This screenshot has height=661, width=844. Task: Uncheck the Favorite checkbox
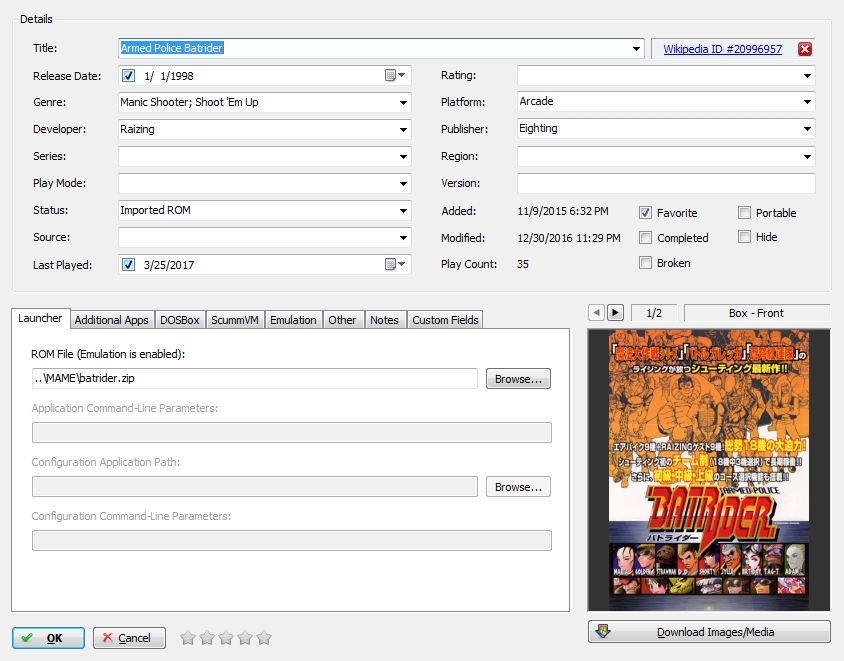[x=645, y=213]
